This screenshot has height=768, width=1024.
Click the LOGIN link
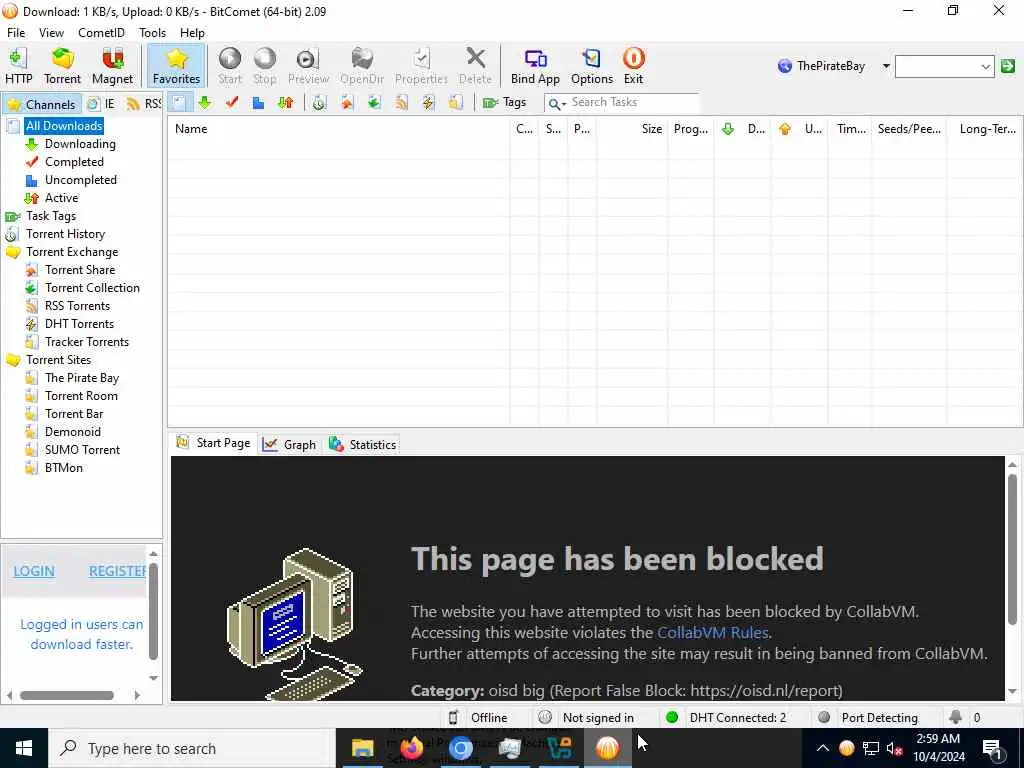(x=34, y=571)
